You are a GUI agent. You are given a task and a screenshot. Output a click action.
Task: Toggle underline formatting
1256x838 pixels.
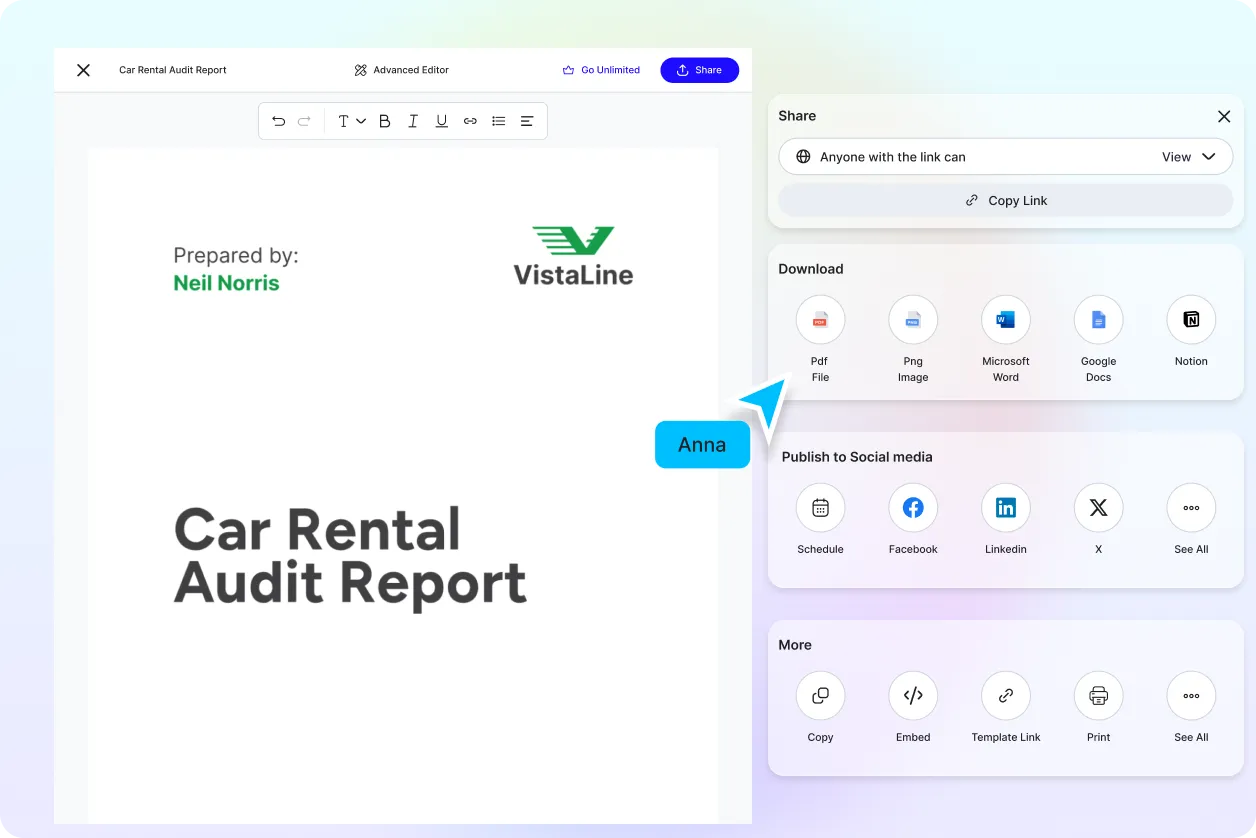point(441,120)
